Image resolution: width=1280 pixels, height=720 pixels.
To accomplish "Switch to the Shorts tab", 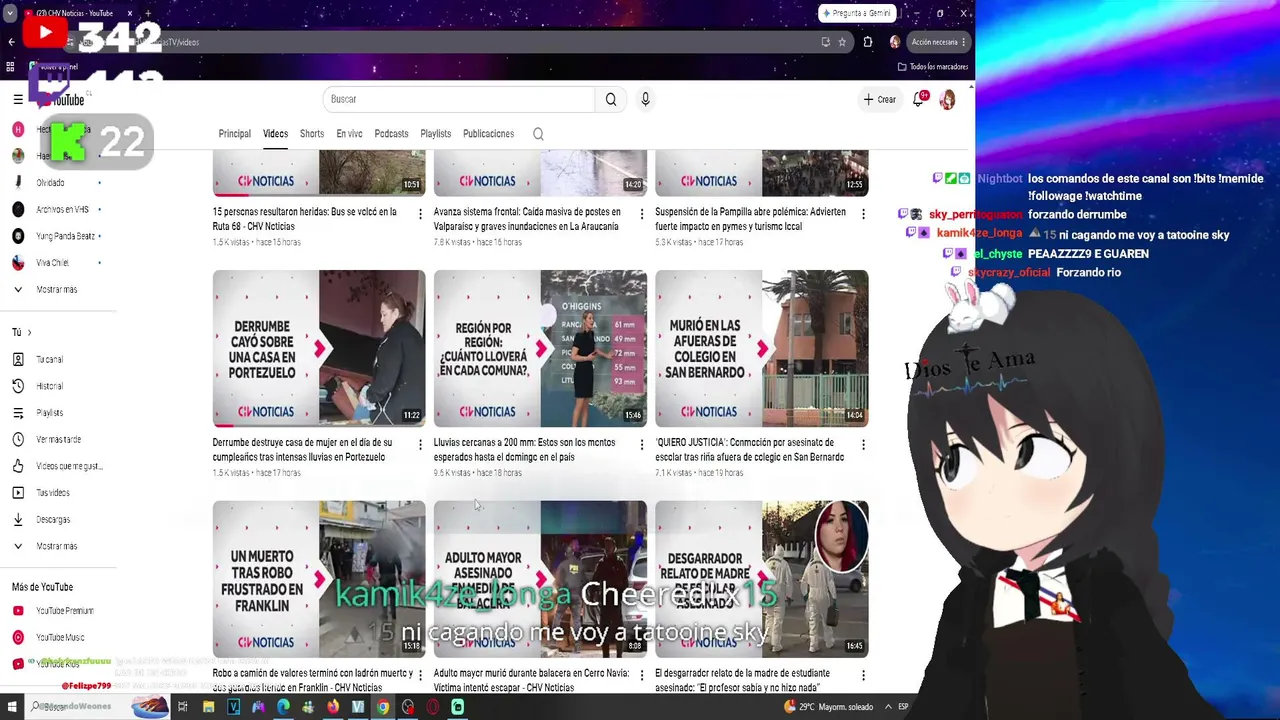I will click(x=312, y=134).
